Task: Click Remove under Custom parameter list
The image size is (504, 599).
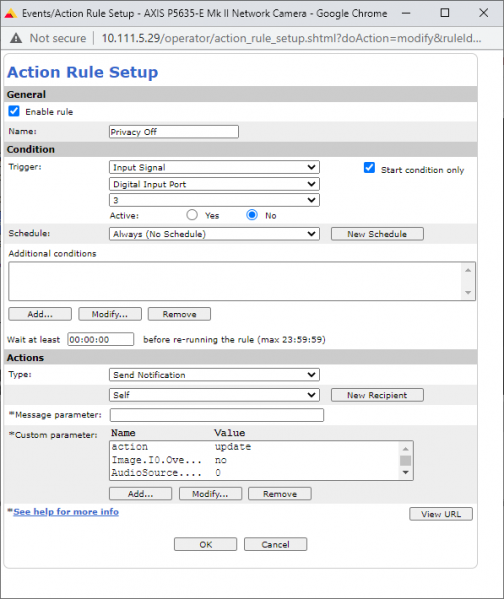Action: pos(280,494)
